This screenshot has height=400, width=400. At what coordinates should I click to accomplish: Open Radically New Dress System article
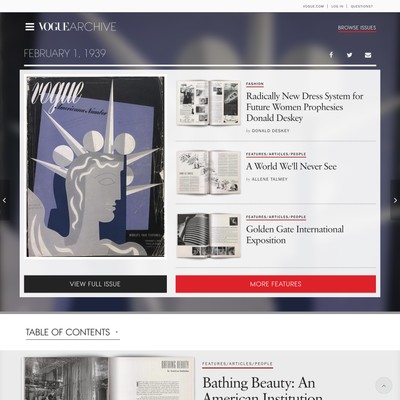(304, 107)
